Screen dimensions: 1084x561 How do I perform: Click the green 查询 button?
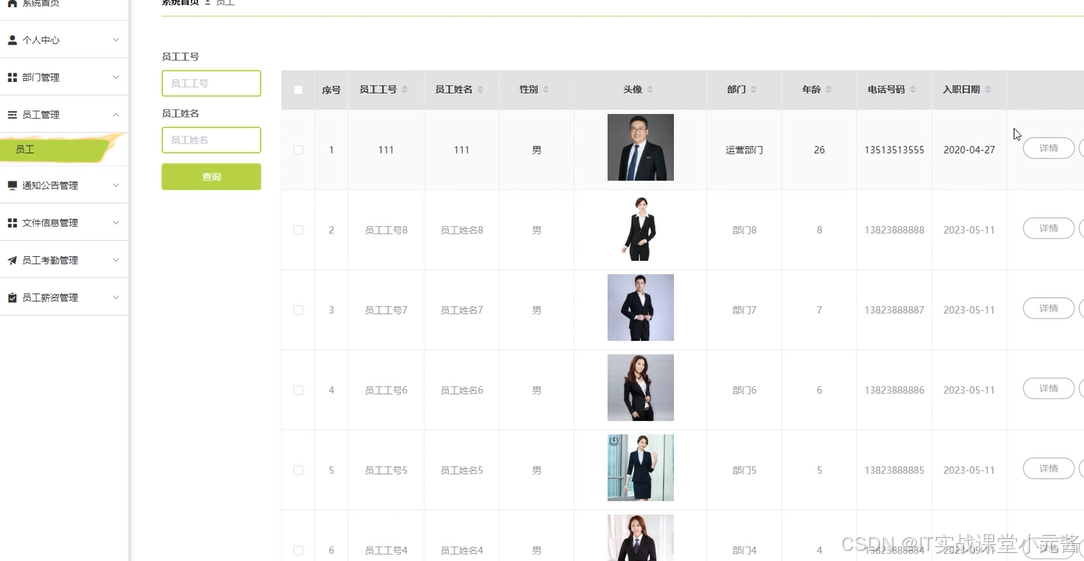click(212, 176)
